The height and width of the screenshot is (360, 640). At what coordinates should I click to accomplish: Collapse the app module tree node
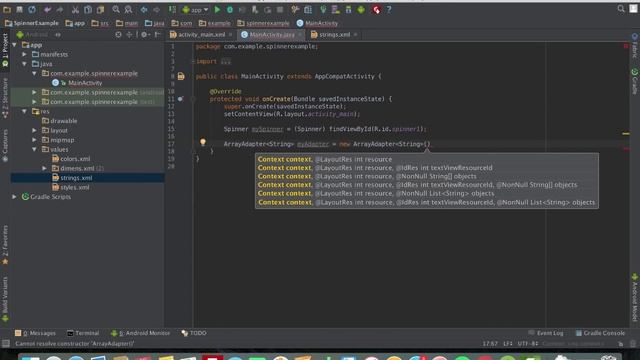click(15, 45)
